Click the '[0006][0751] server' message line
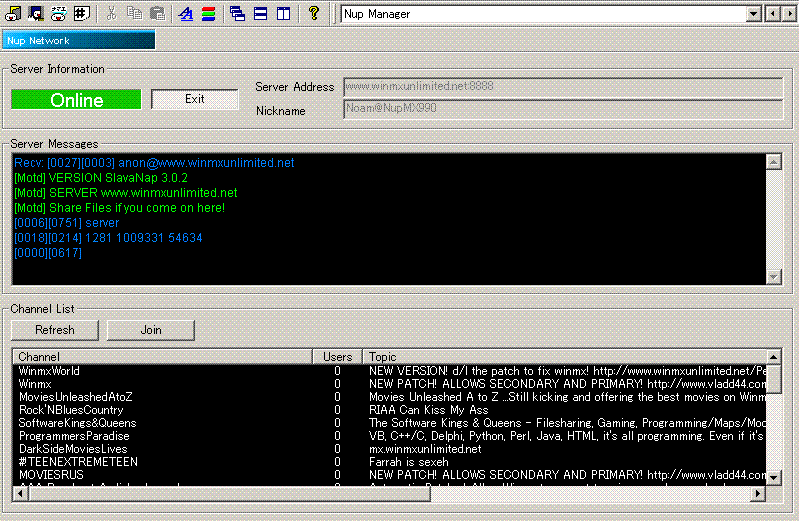Screen dimensions: 799x521 pyautogui.click(x=66, y=223)
